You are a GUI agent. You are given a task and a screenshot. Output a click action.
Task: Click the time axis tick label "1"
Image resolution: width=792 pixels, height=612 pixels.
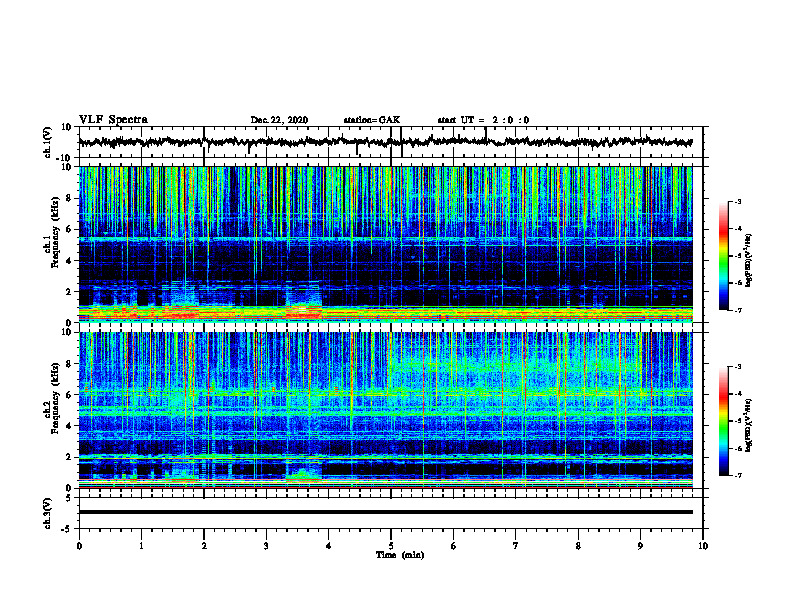point(141,546)
